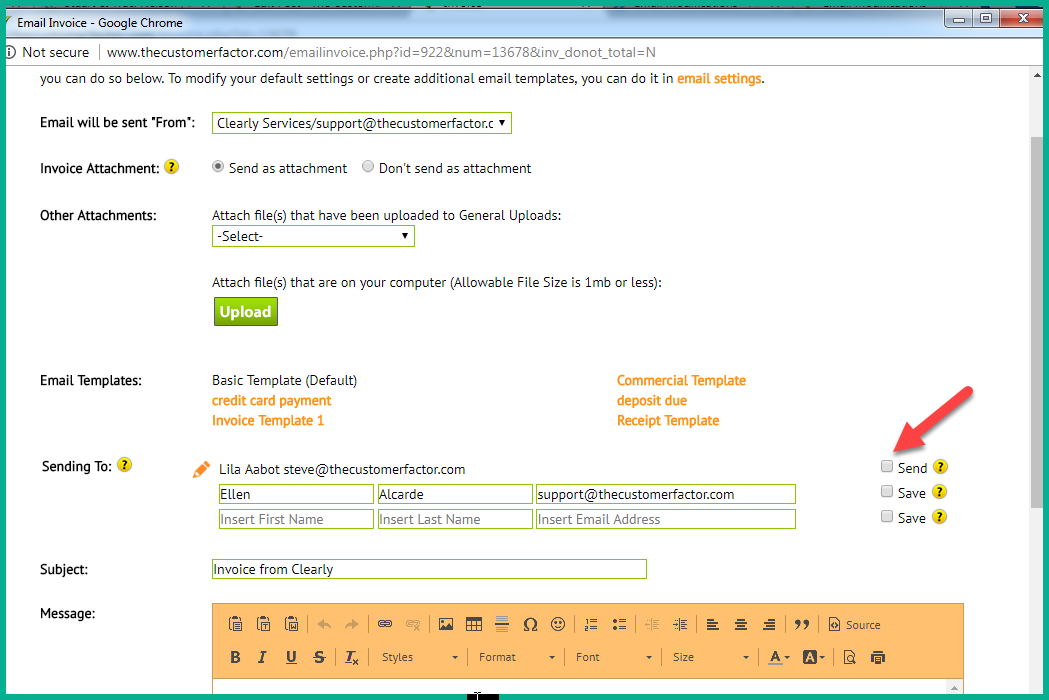This screenshot has width=1049, height=700.
Task: Choose the Commercial Template
Action: click(x=681, y=380)
